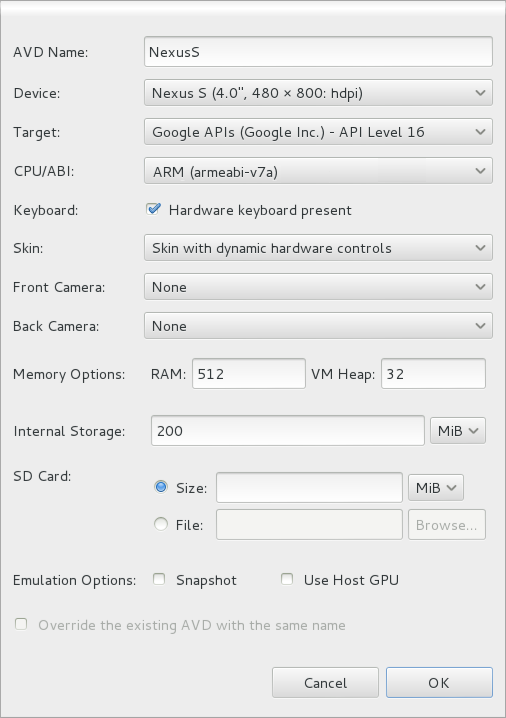506x718 pixels.
Task: Confirm AVD creation with OK button
Action: [x=439, y=683]
